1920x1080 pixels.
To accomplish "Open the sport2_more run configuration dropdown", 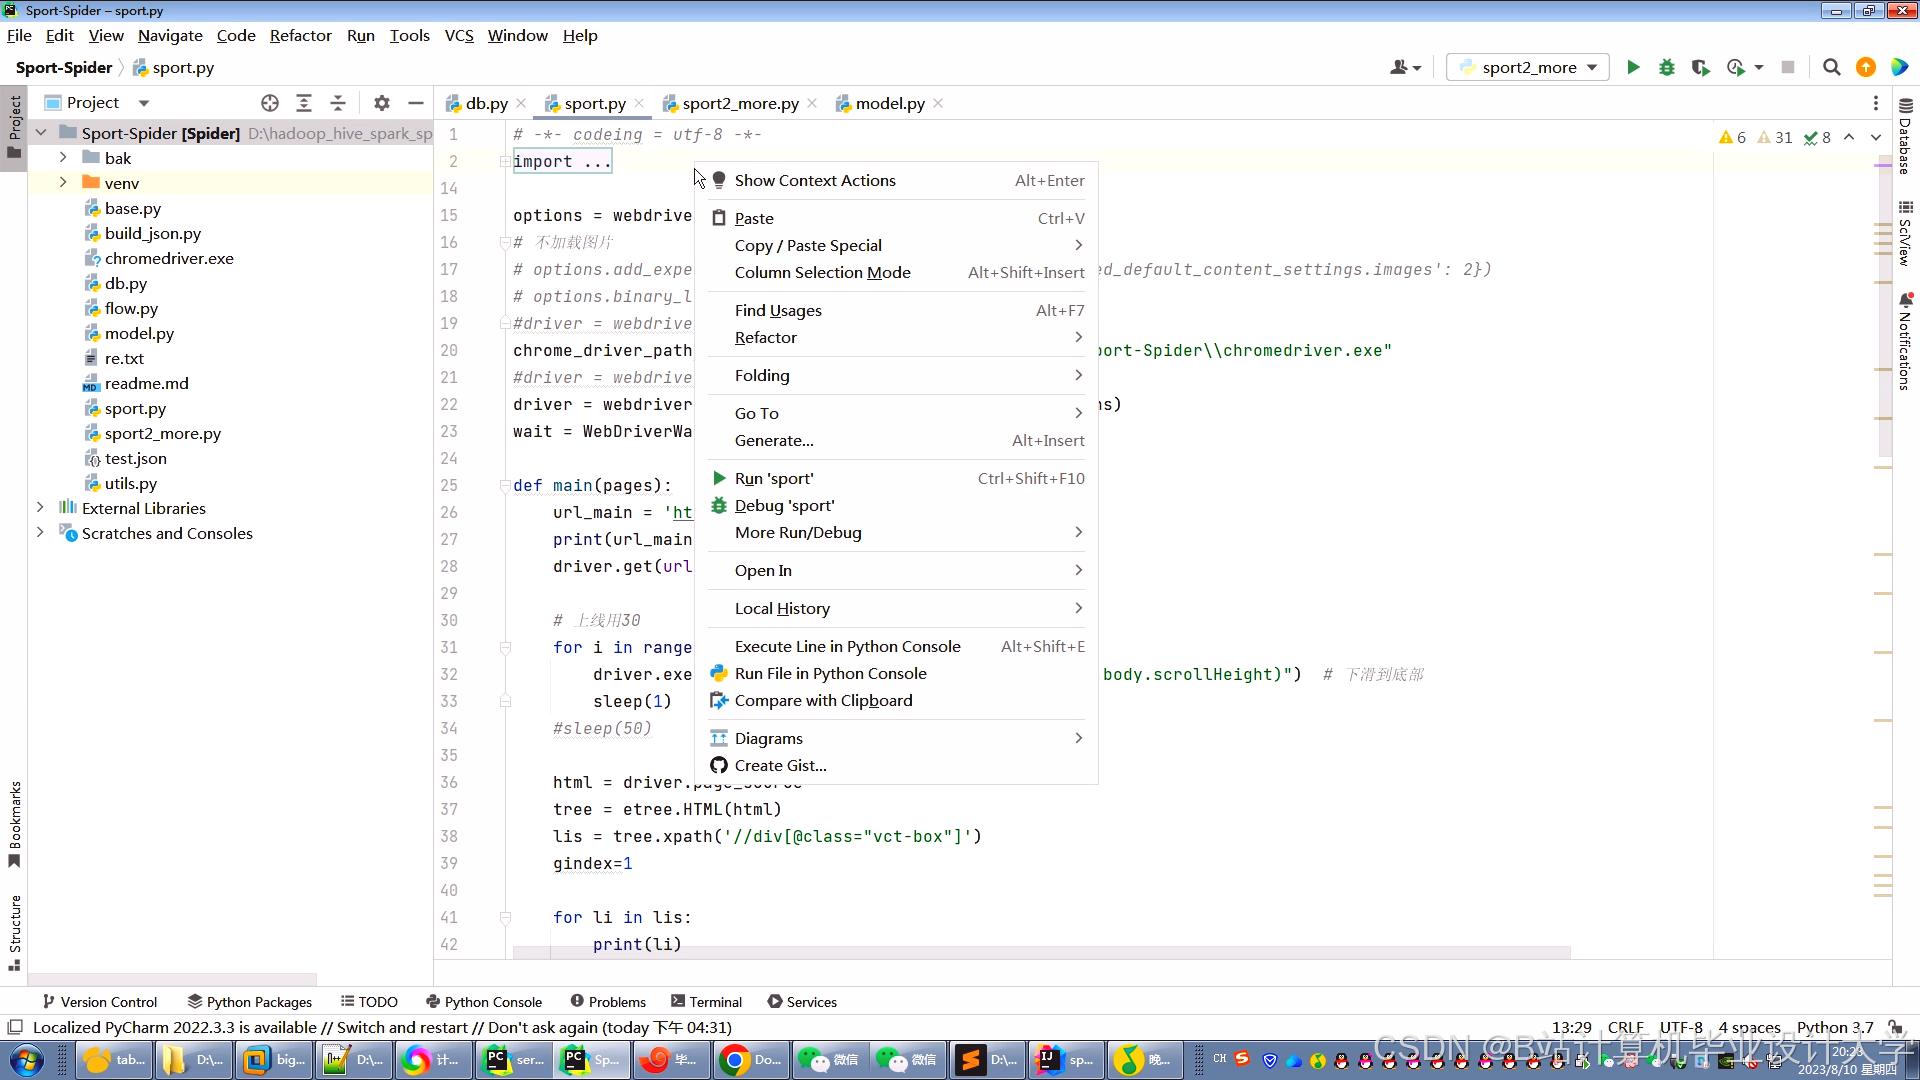I will pos(1528,67).
